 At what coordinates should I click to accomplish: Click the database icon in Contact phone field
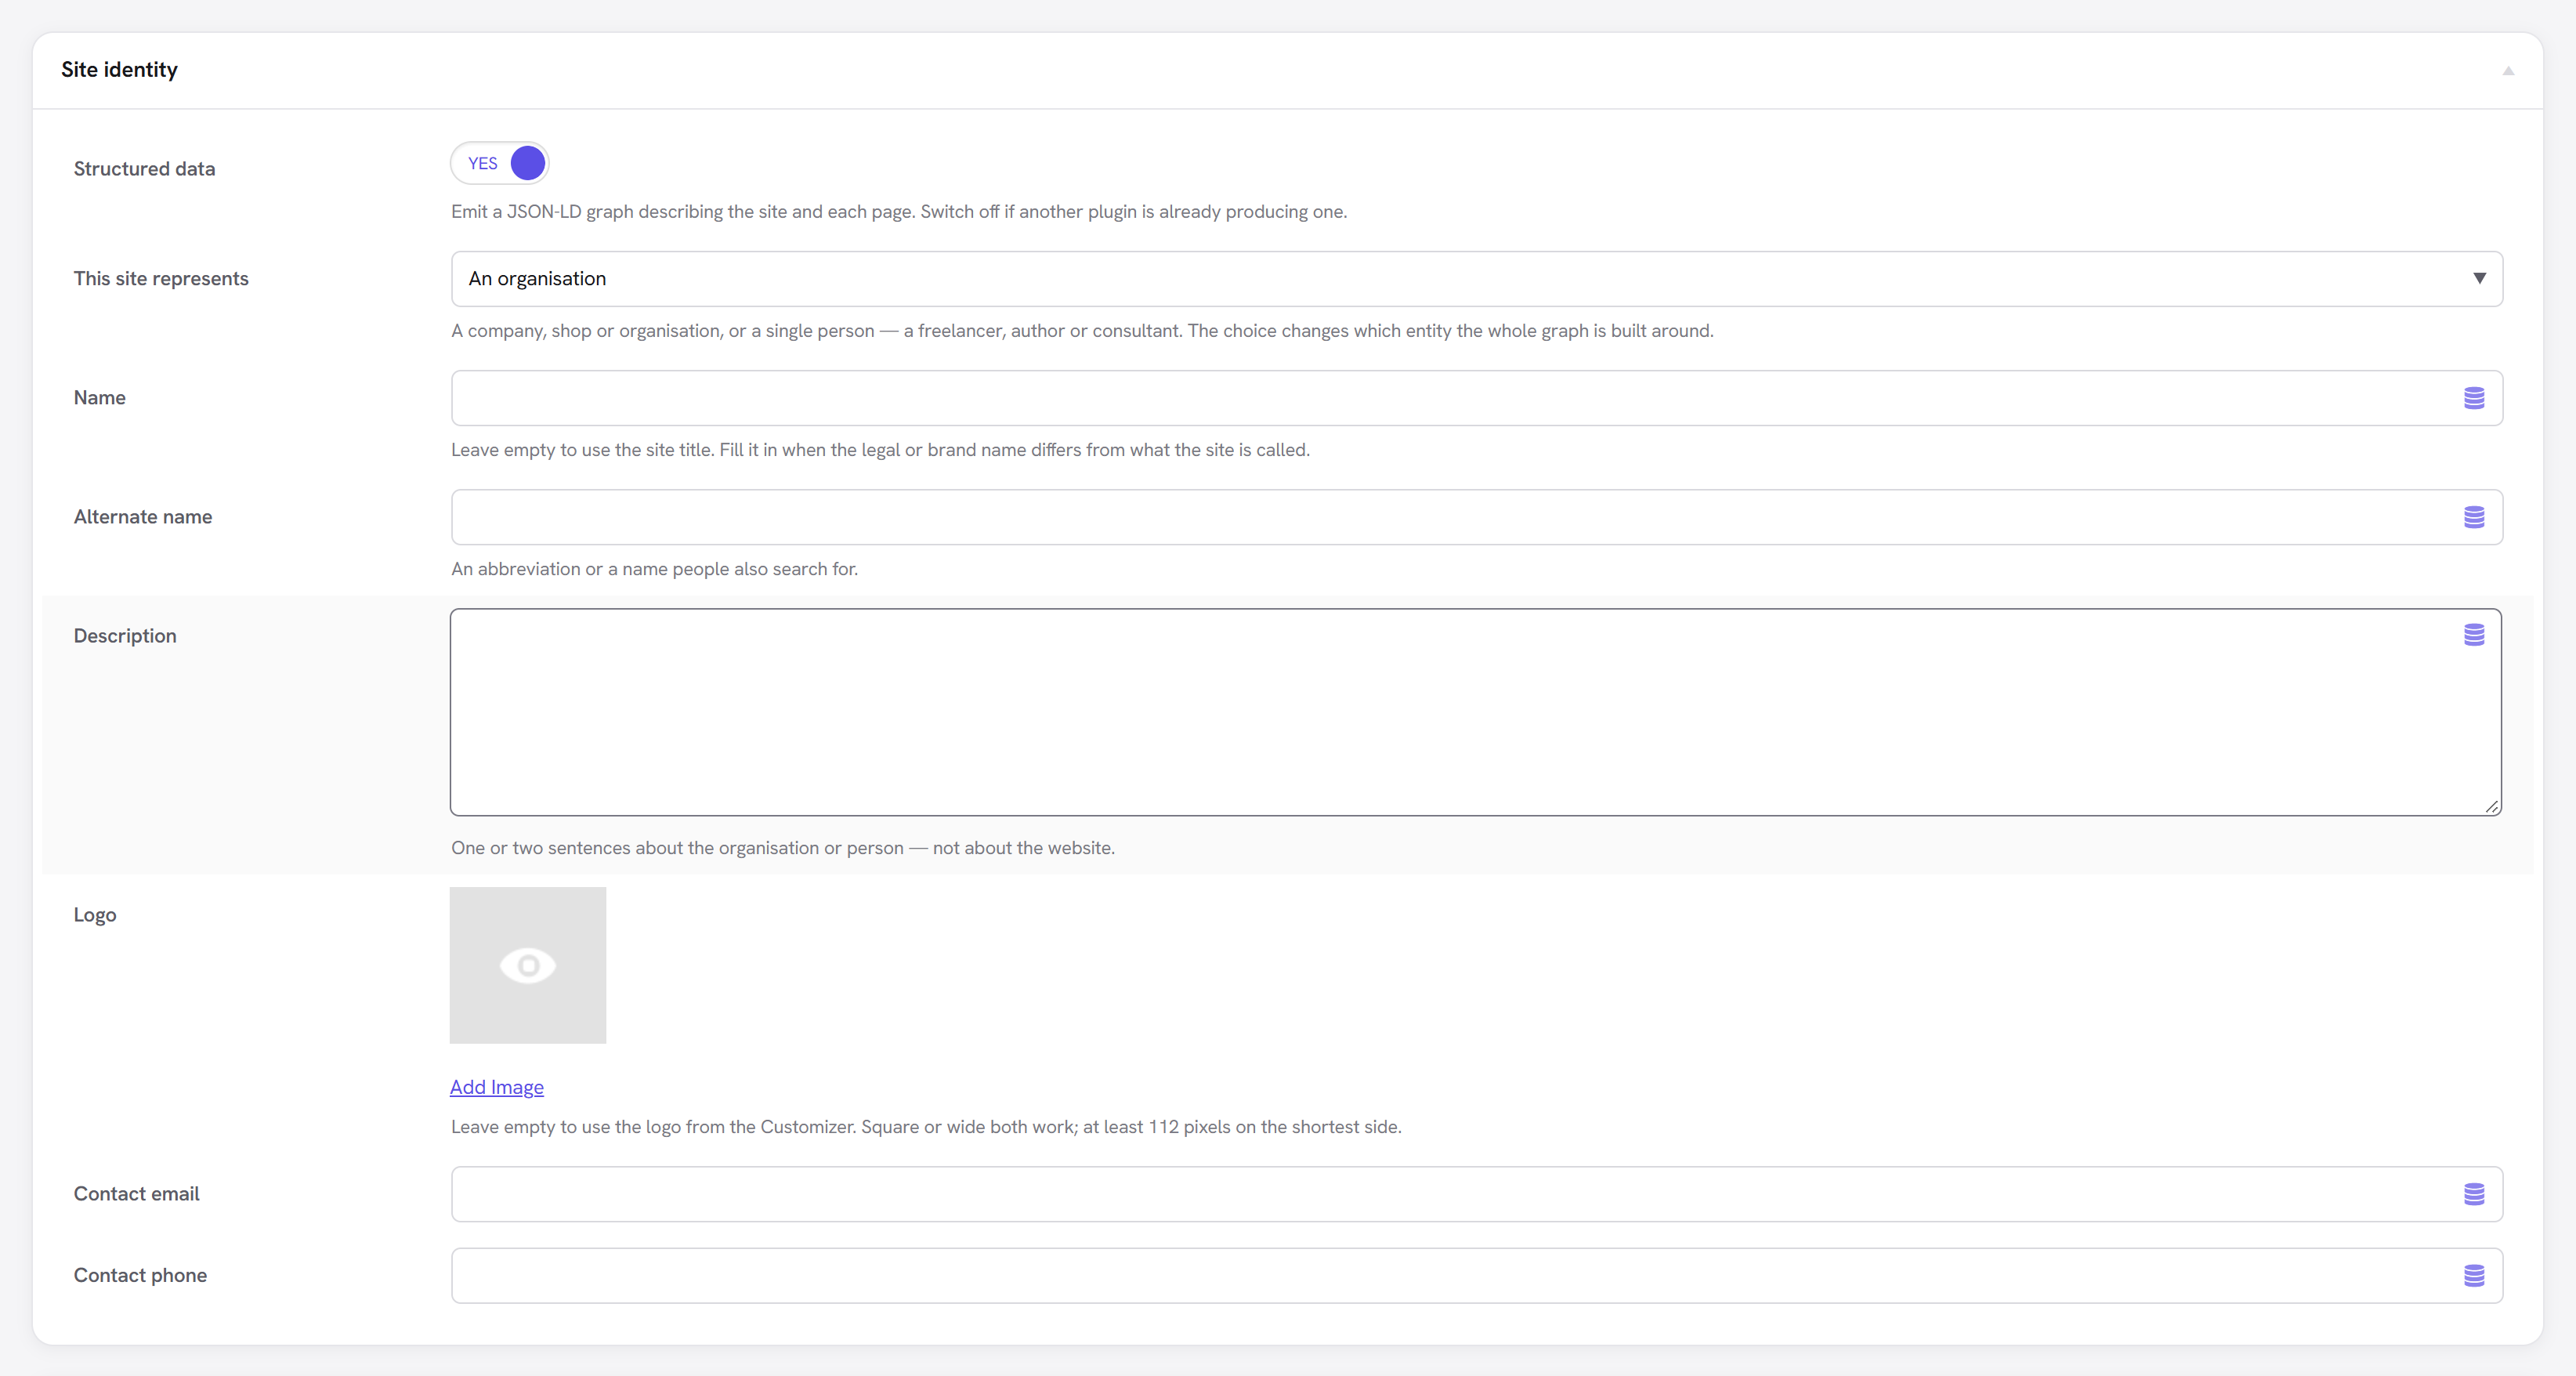pyautogui.click(x=2474, y=1275)
